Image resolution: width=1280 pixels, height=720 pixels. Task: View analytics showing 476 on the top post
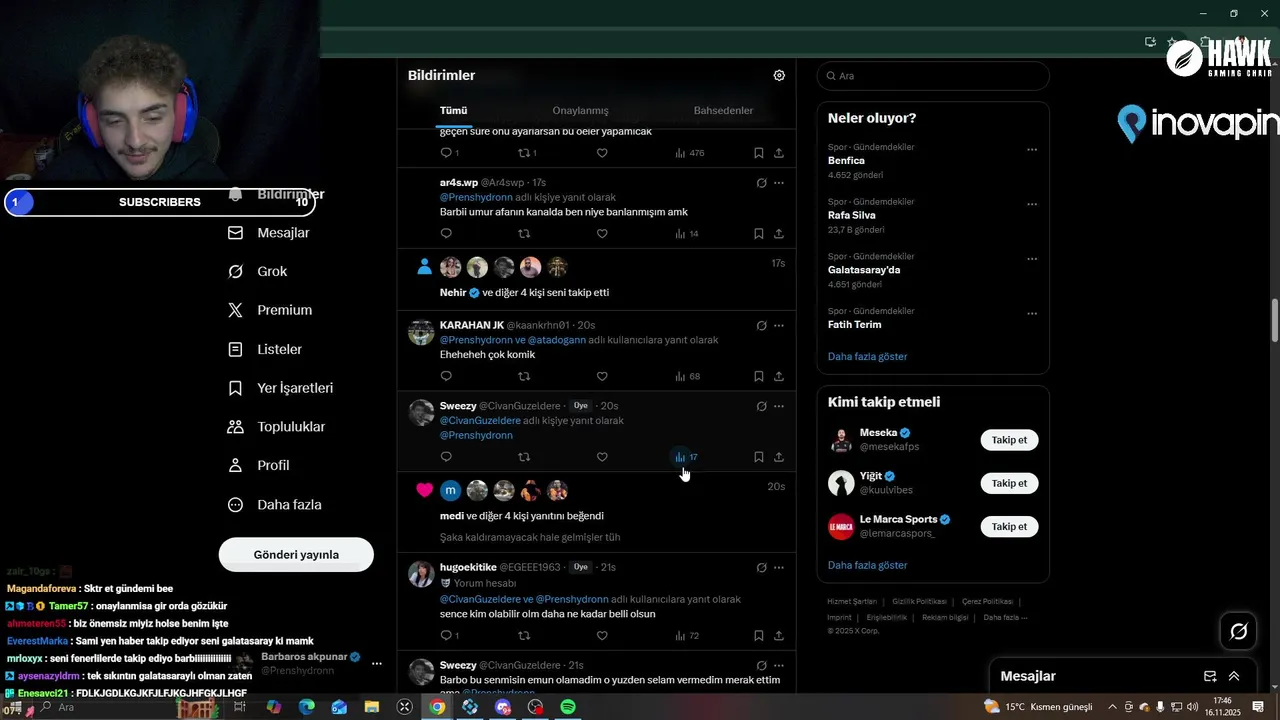(690, 153)
